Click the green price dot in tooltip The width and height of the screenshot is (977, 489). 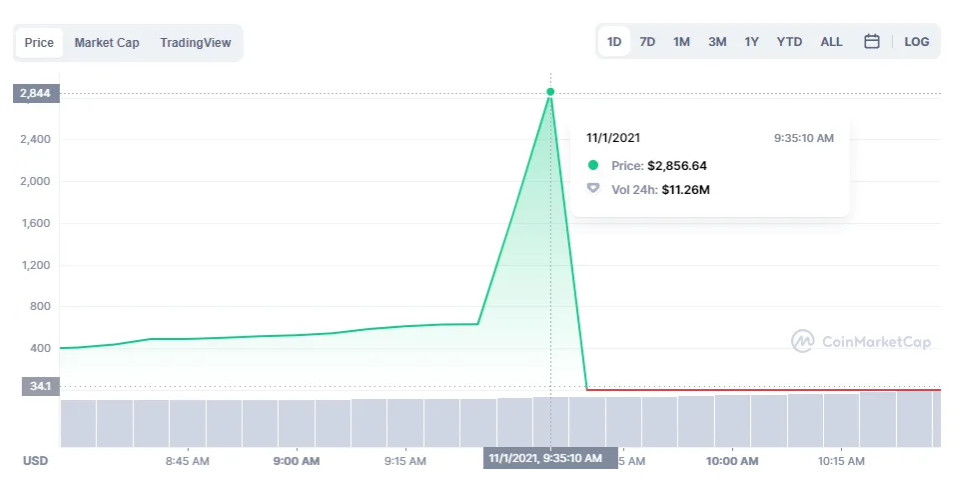593,166
